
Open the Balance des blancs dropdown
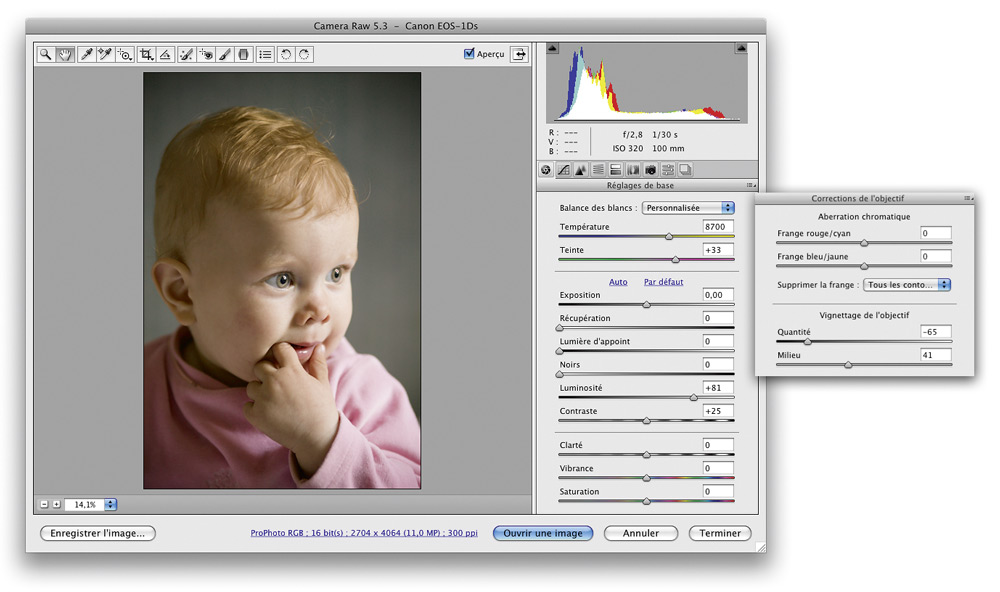[688, 208]
